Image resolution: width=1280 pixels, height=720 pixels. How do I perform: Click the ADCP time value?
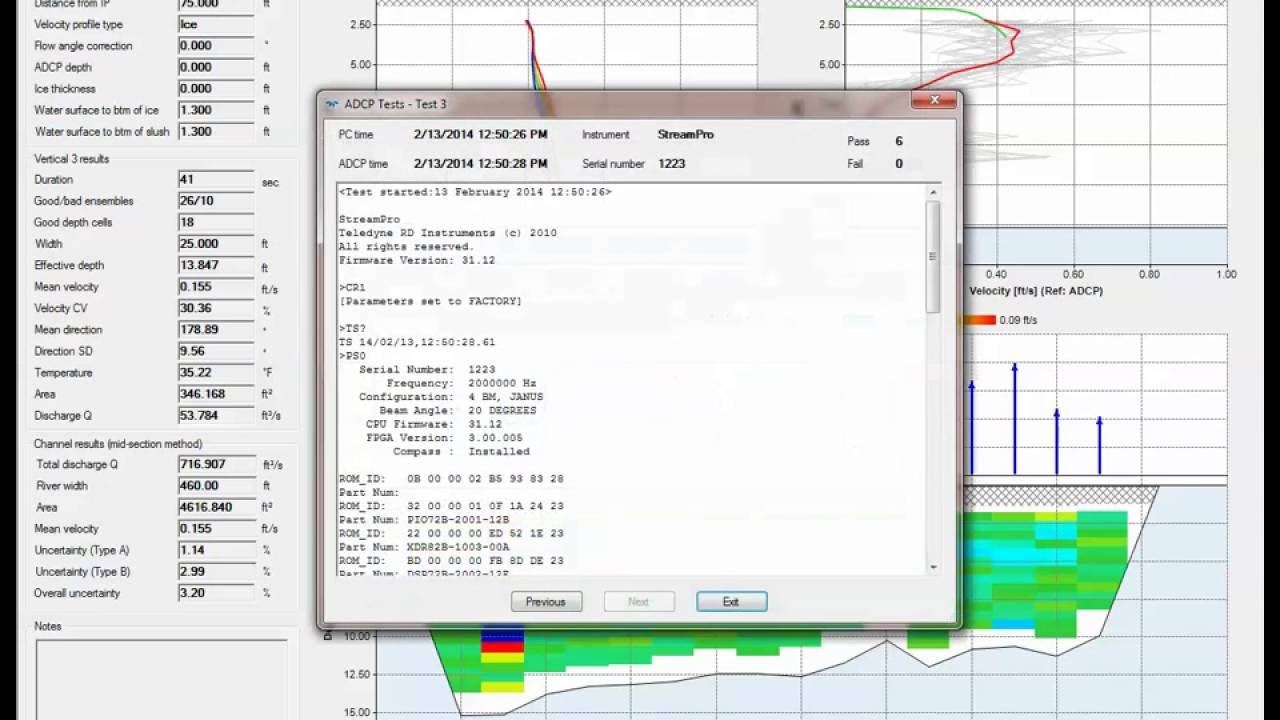[x=481, y=164]
